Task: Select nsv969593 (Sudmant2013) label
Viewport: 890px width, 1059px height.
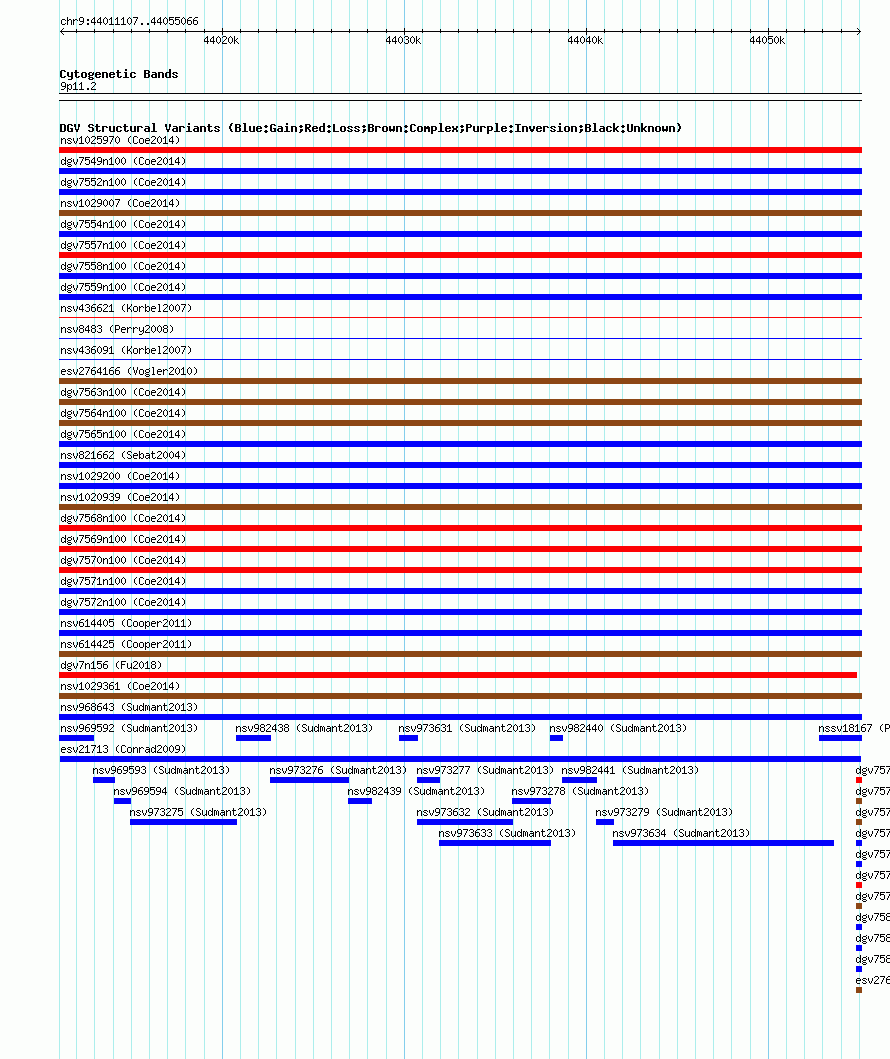Action: pos(161,770)
